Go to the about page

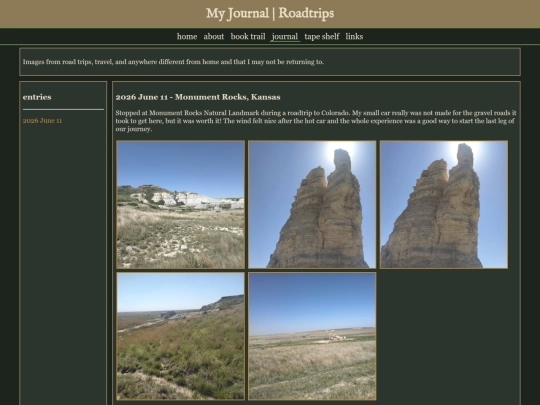click(214, 37)
